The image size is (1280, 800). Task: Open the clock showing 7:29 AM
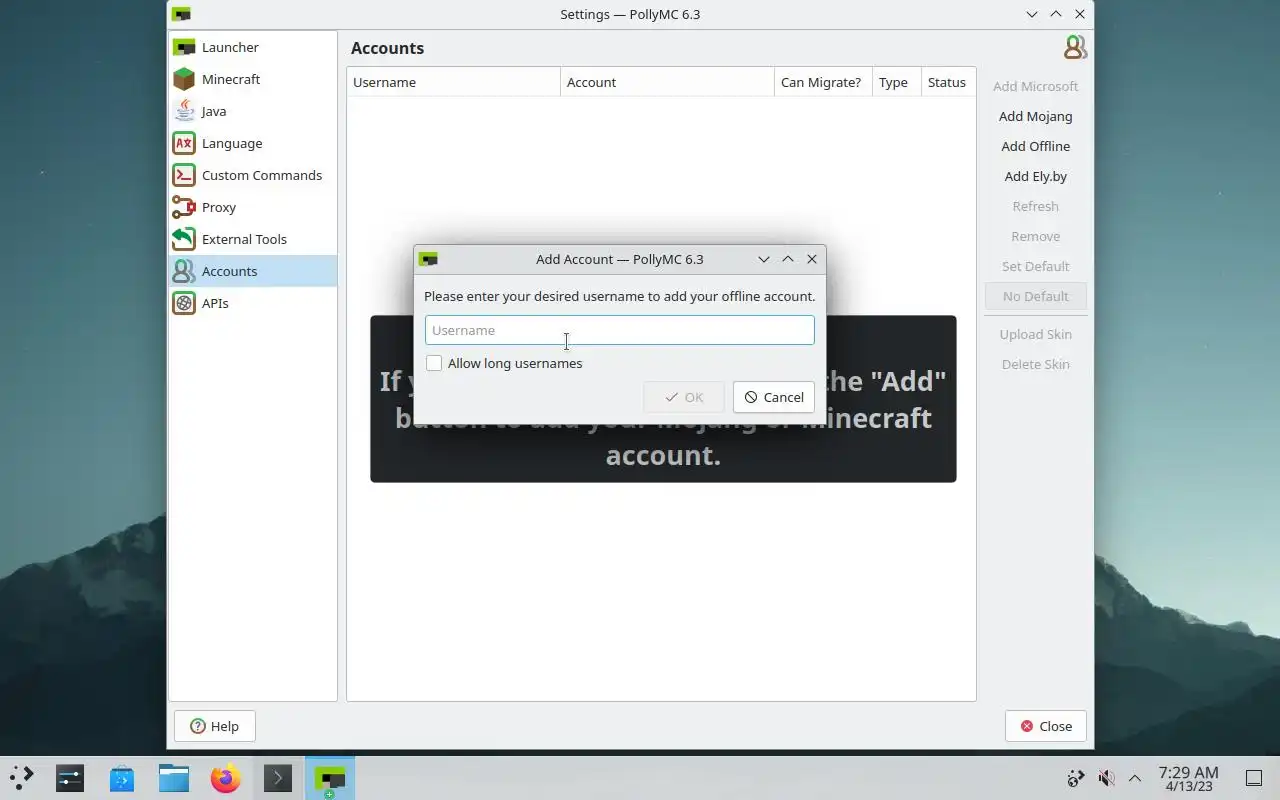point(1188,778)
